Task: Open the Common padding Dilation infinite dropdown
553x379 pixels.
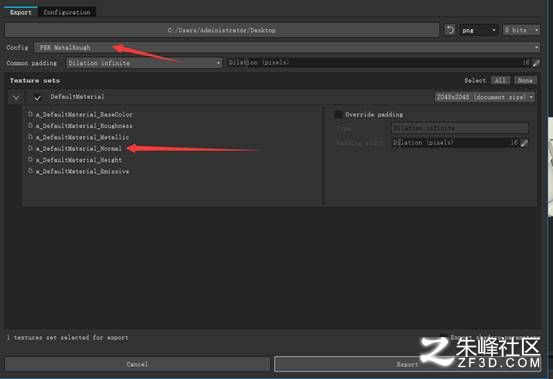Action: tap(144, 63)
